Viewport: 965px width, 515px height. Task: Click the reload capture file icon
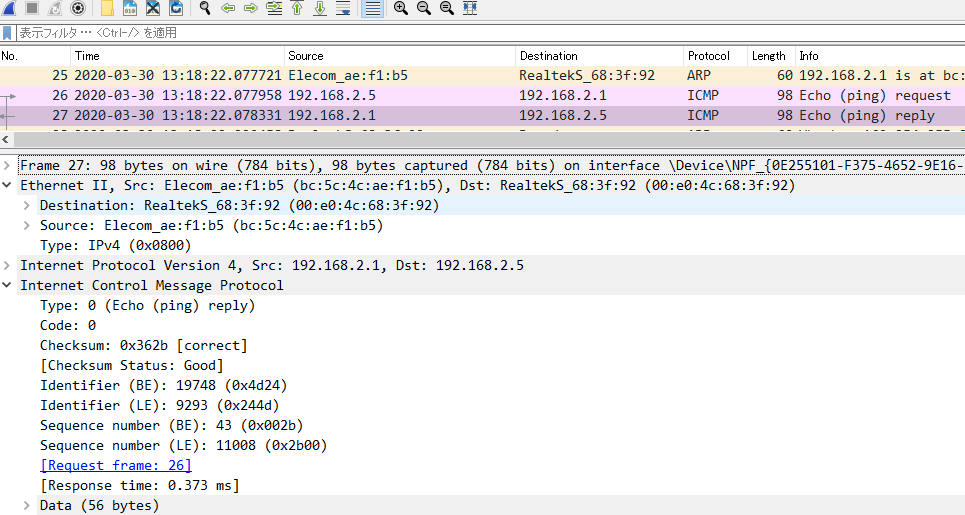176,8
